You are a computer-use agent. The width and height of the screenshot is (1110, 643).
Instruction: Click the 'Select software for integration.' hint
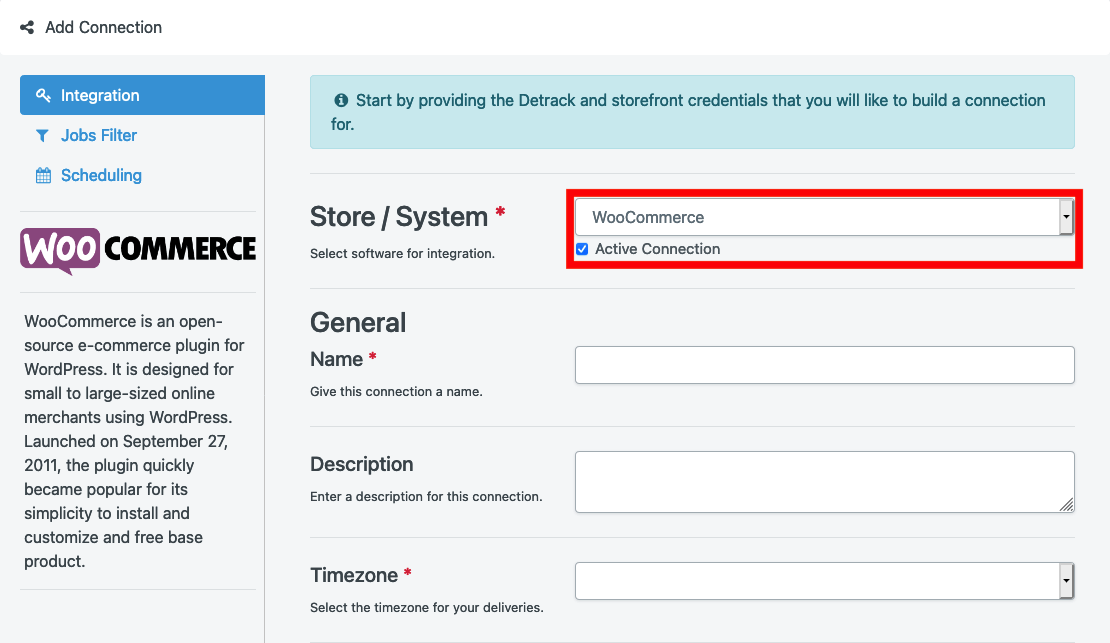click(402, 254)
